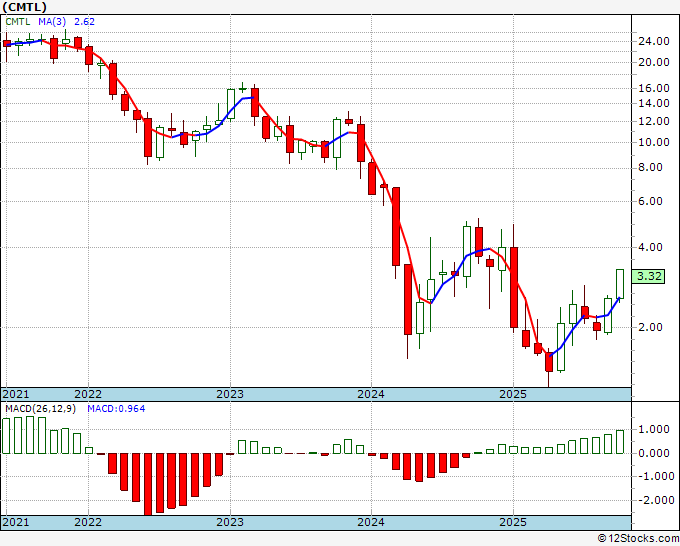The image size is (680, 546).
Task: Click the 10.00 price axis label
Action: pyautogui.click(x=654, y=143)
